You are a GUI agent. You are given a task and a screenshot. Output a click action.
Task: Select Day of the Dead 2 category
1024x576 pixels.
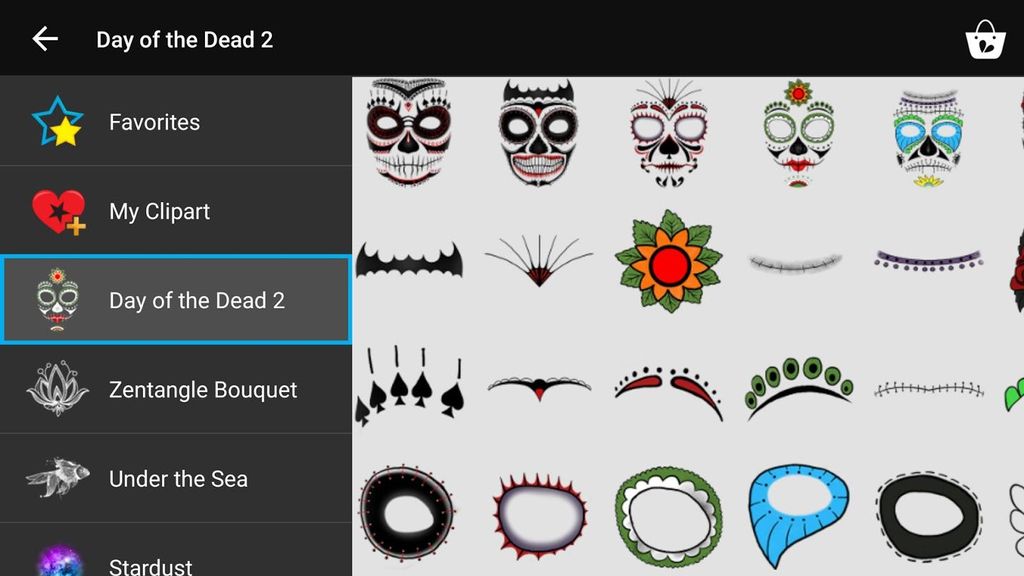[x=176, y=300]
